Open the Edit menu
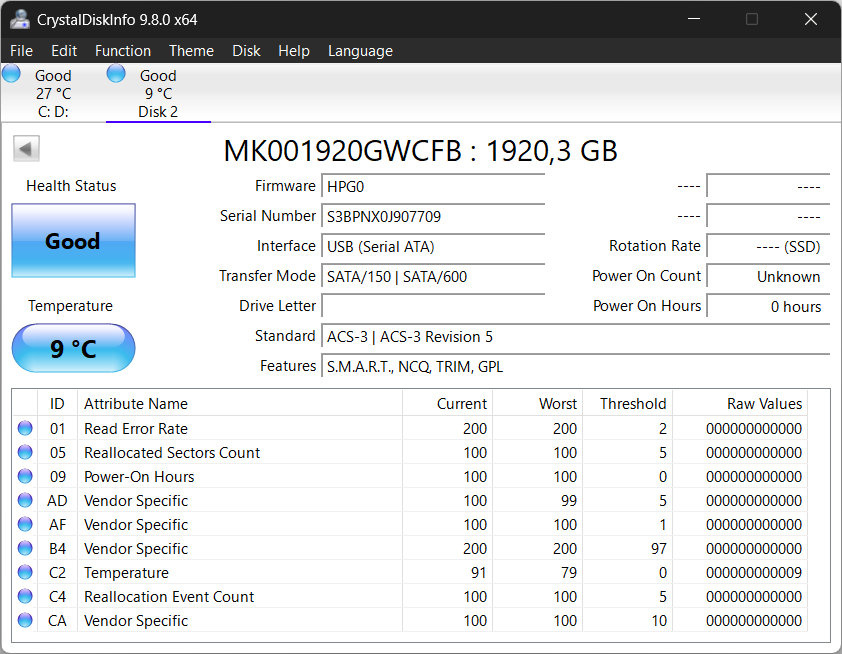 [x=64, y=51]
